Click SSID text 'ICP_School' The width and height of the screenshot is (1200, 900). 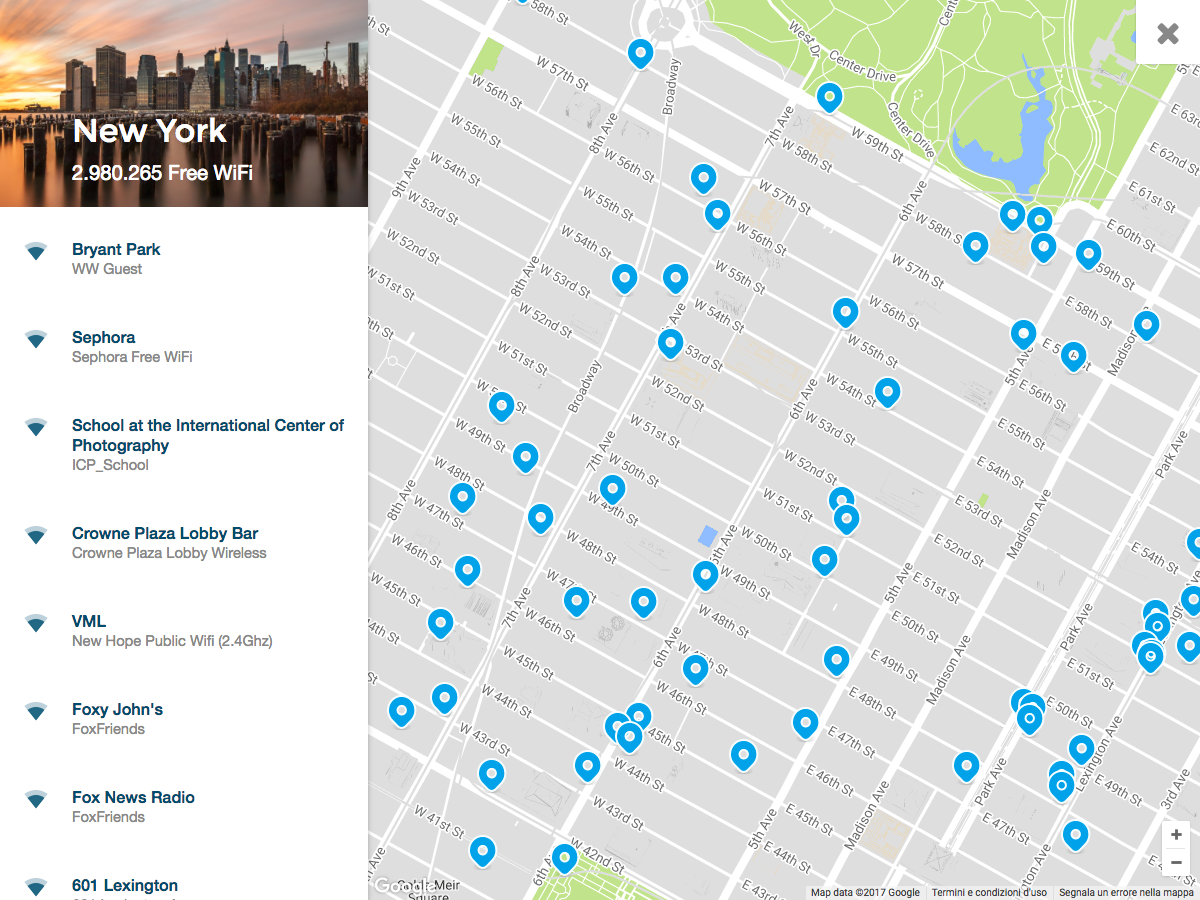[110, 465]
